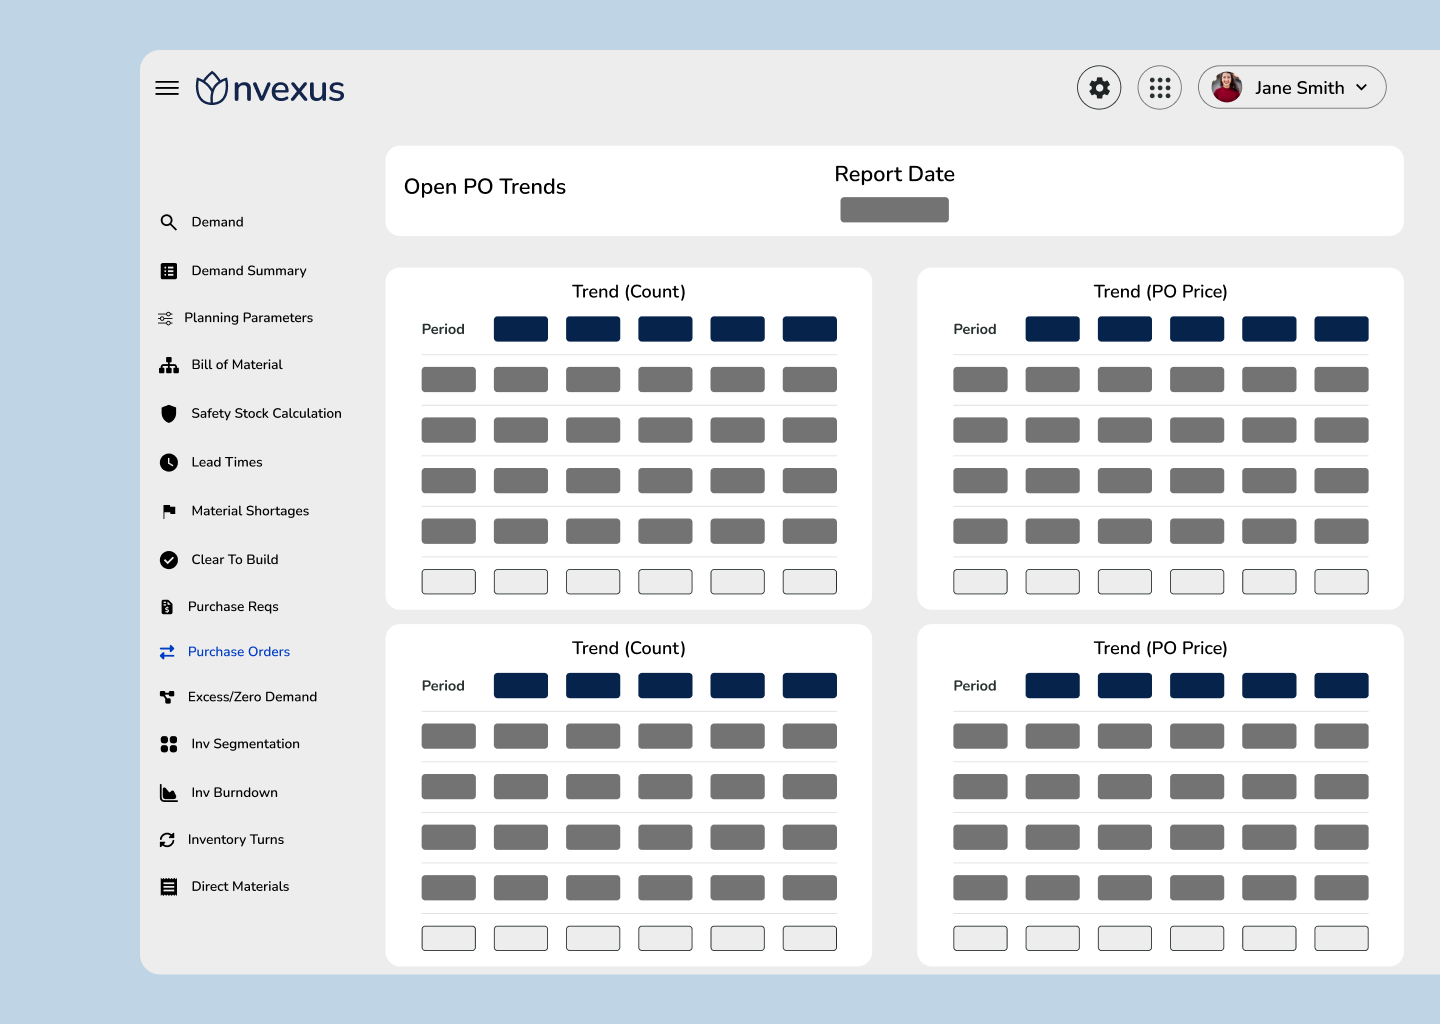Click the Lead Times clock icon

pyautogui.click(x=169, y=462)
